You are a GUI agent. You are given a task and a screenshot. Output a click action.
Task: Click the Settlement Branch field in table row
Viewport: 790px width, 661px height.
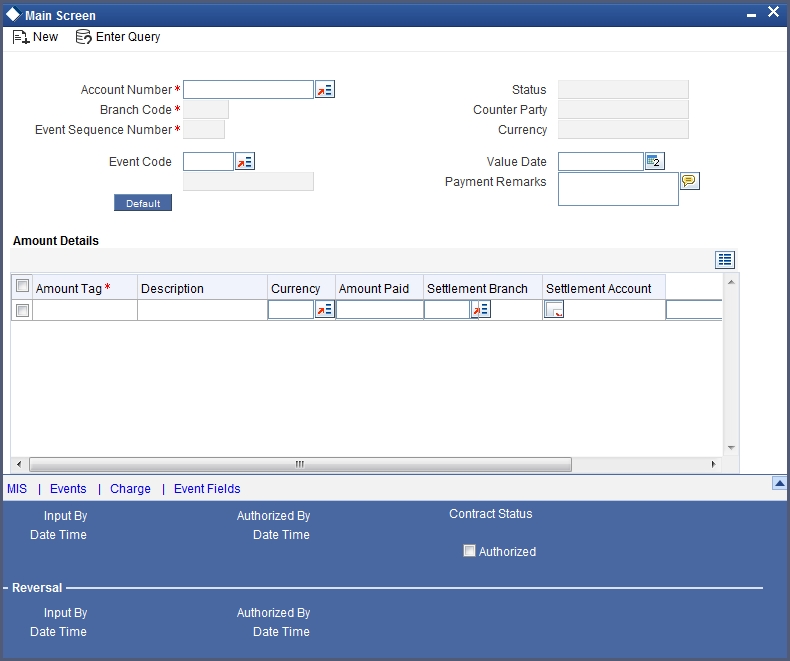(x=447, y=310)
